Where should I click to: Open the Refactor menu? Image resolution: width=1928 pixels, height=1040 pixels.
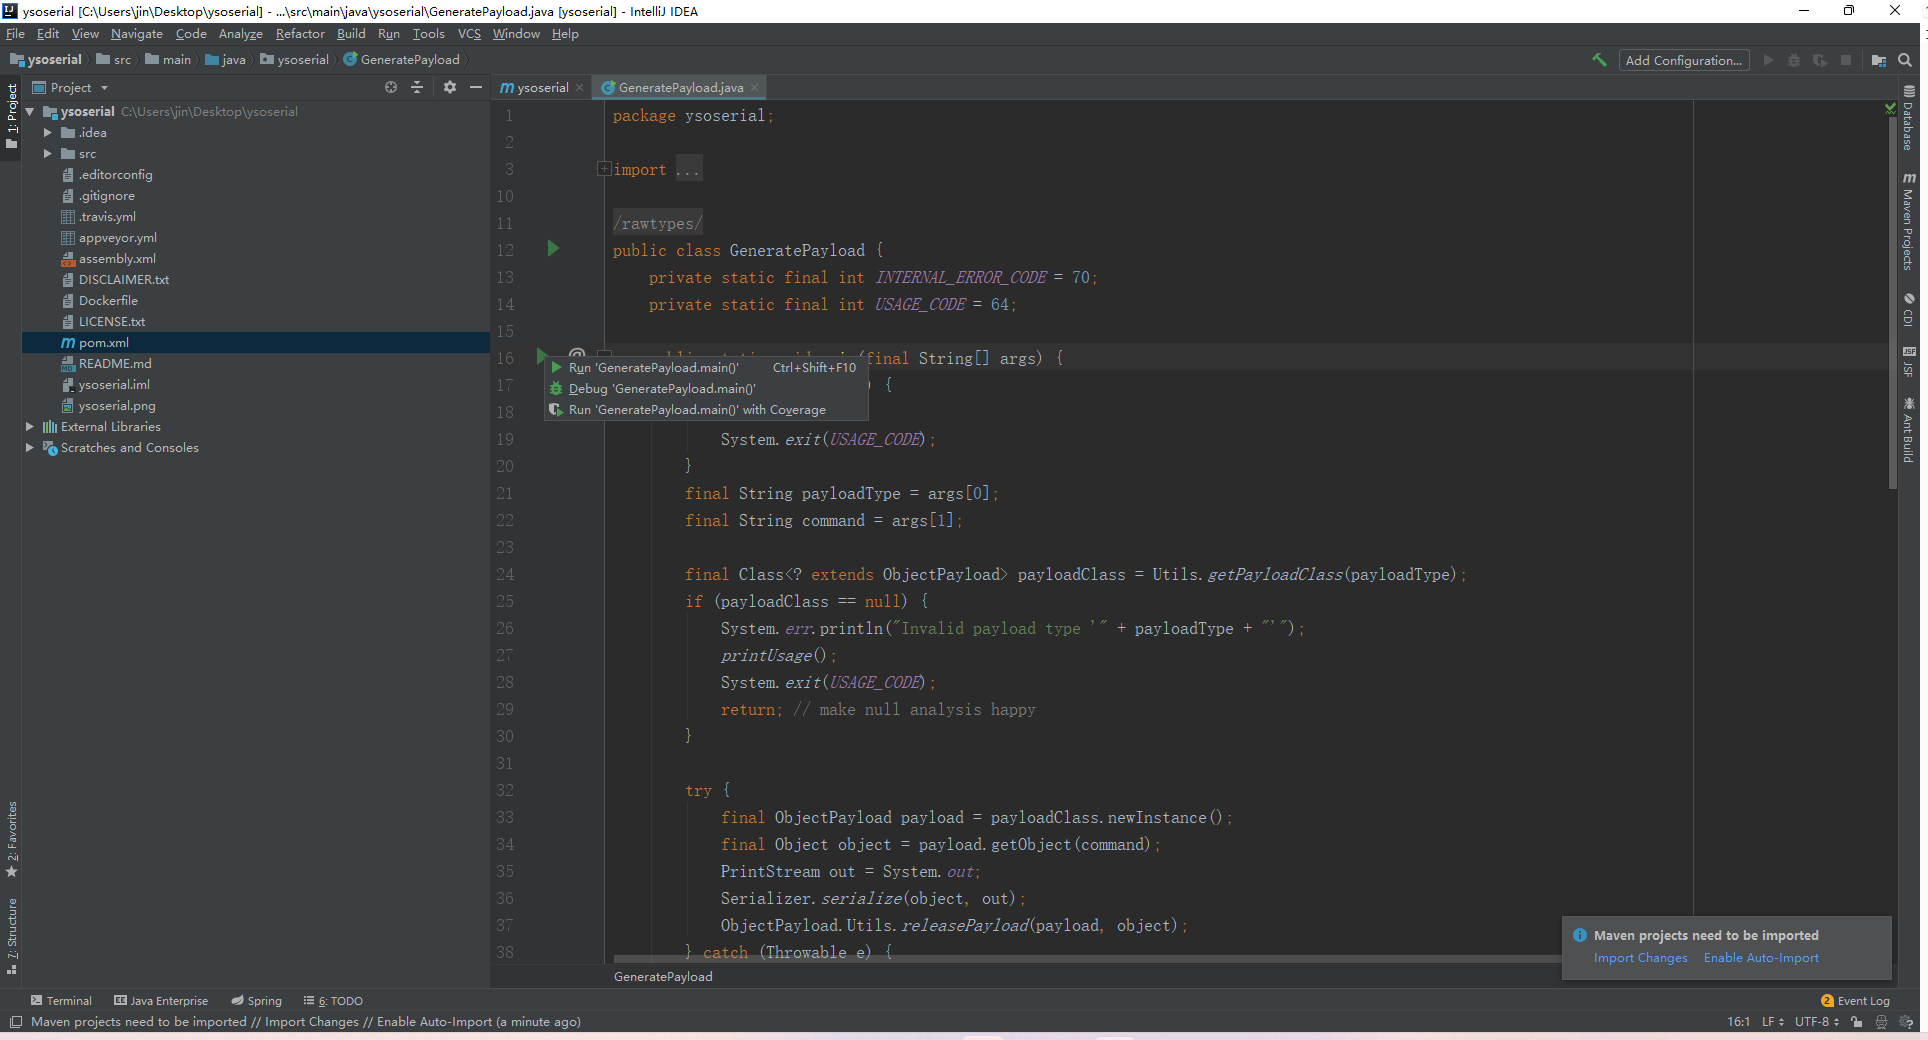click(300, 33)
